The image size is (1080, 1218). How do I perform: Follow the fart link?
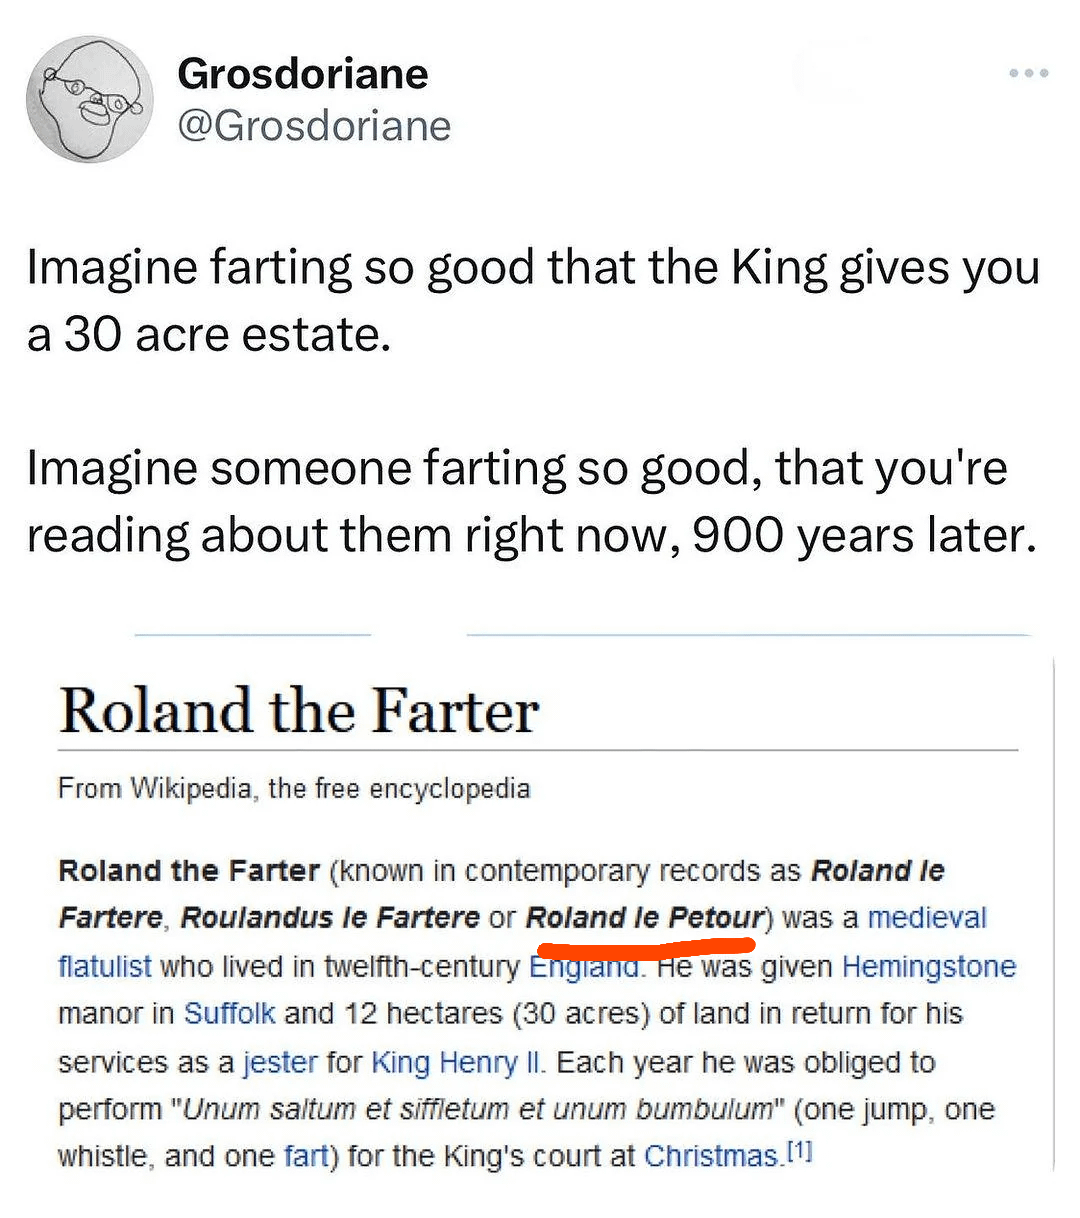(307, 1156)
